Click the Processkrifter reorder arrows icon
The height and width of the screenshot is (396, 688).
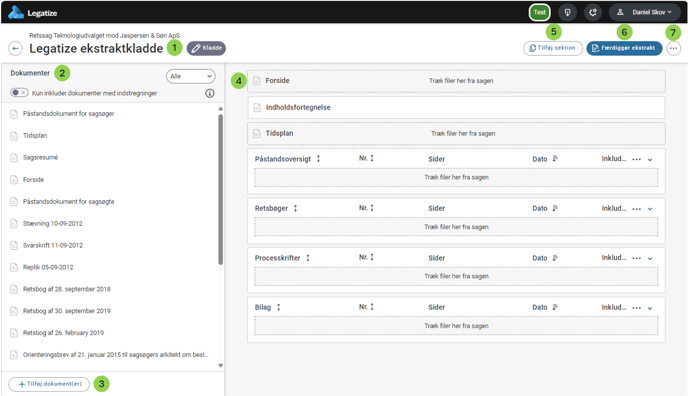[308, 258]
